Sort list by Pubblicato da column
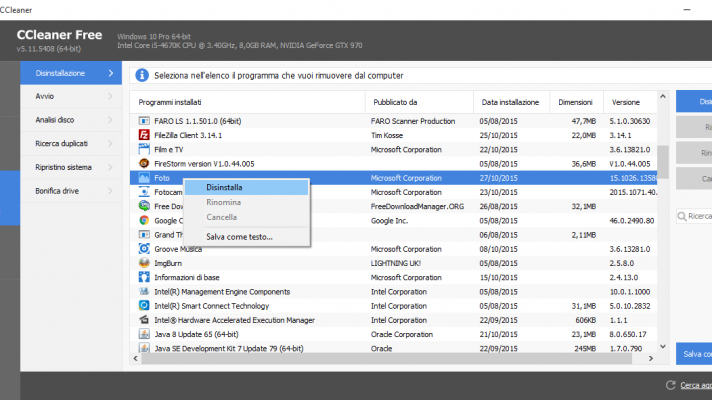The height and width of the screenshot is (400, 712). [x=420, y=102]
